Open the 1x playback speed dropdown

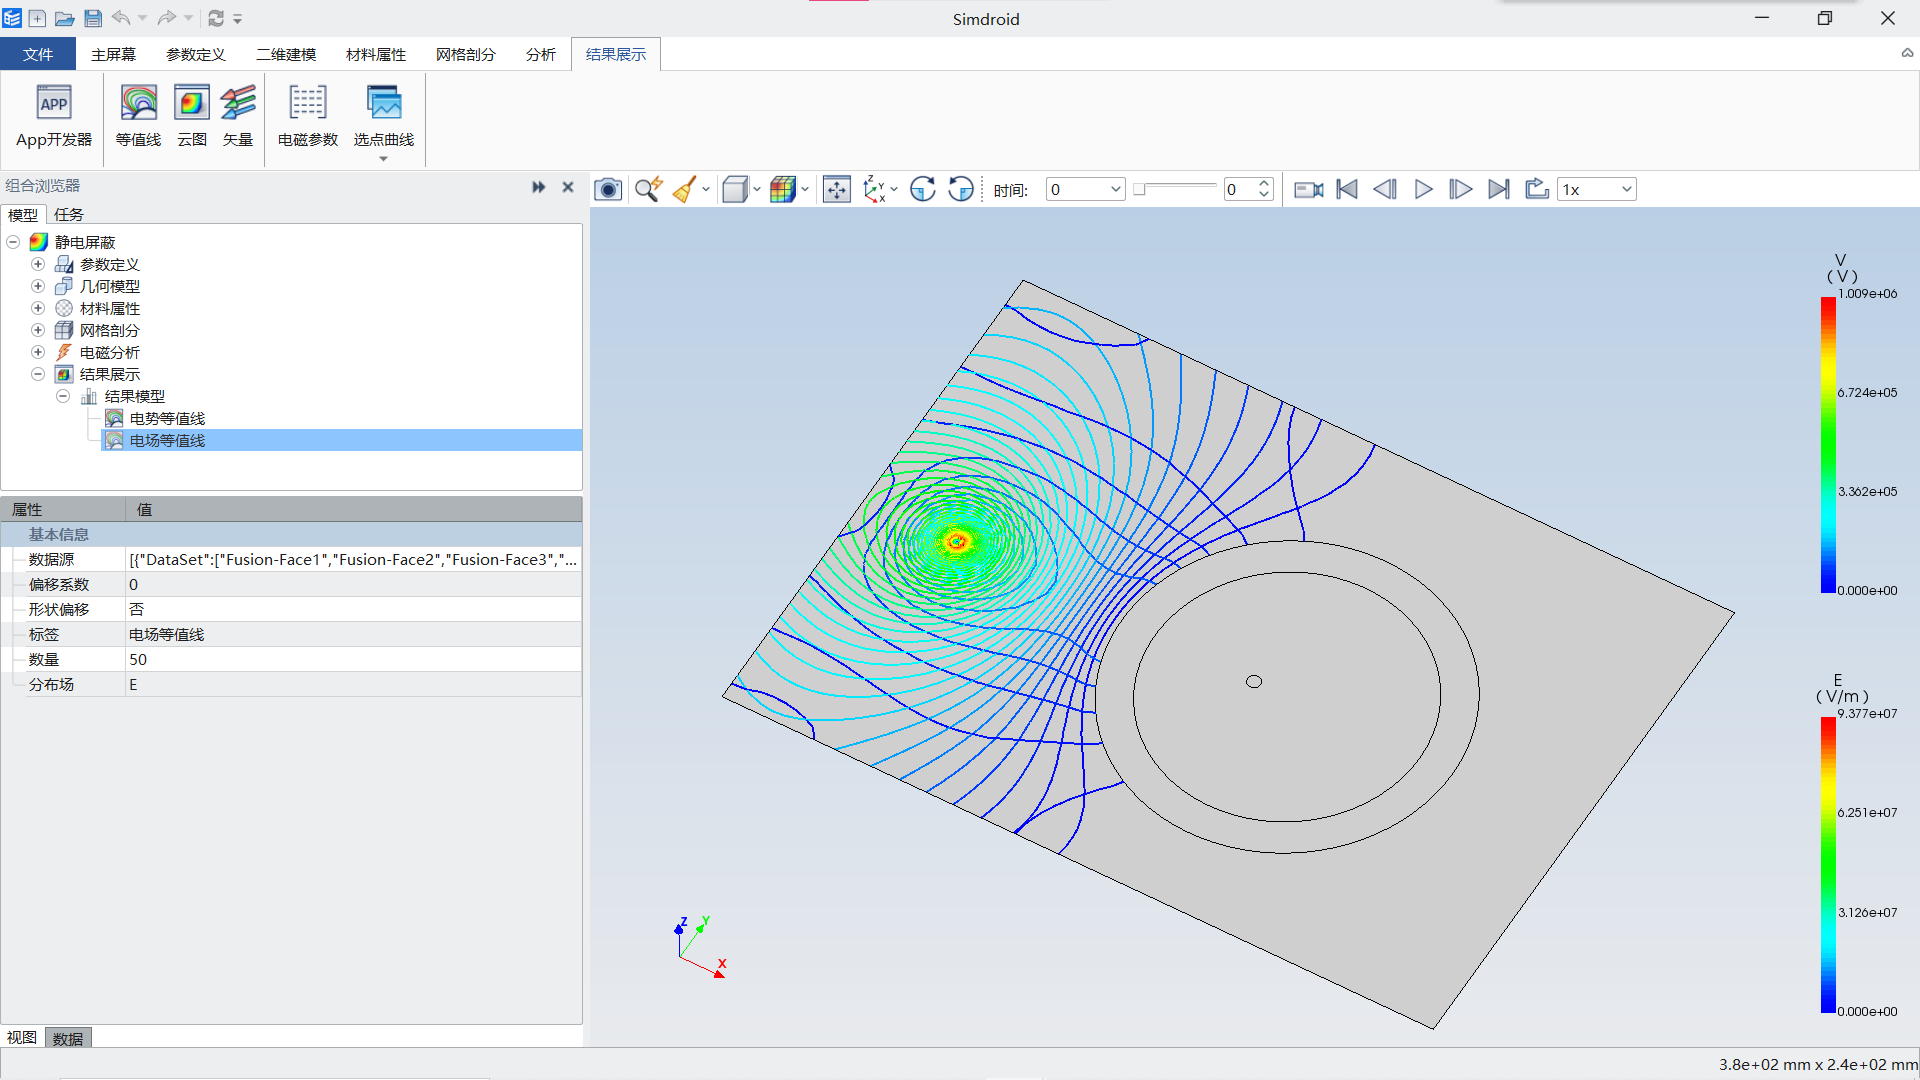pyautogui.click(x=1597, y=189)
